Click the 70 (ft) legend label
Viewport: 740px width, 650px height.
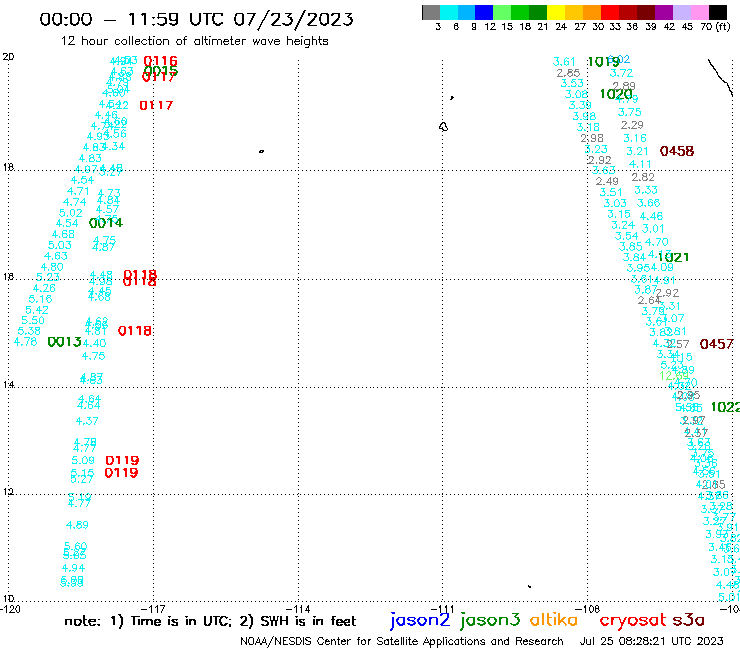click(x=715, y=26)
